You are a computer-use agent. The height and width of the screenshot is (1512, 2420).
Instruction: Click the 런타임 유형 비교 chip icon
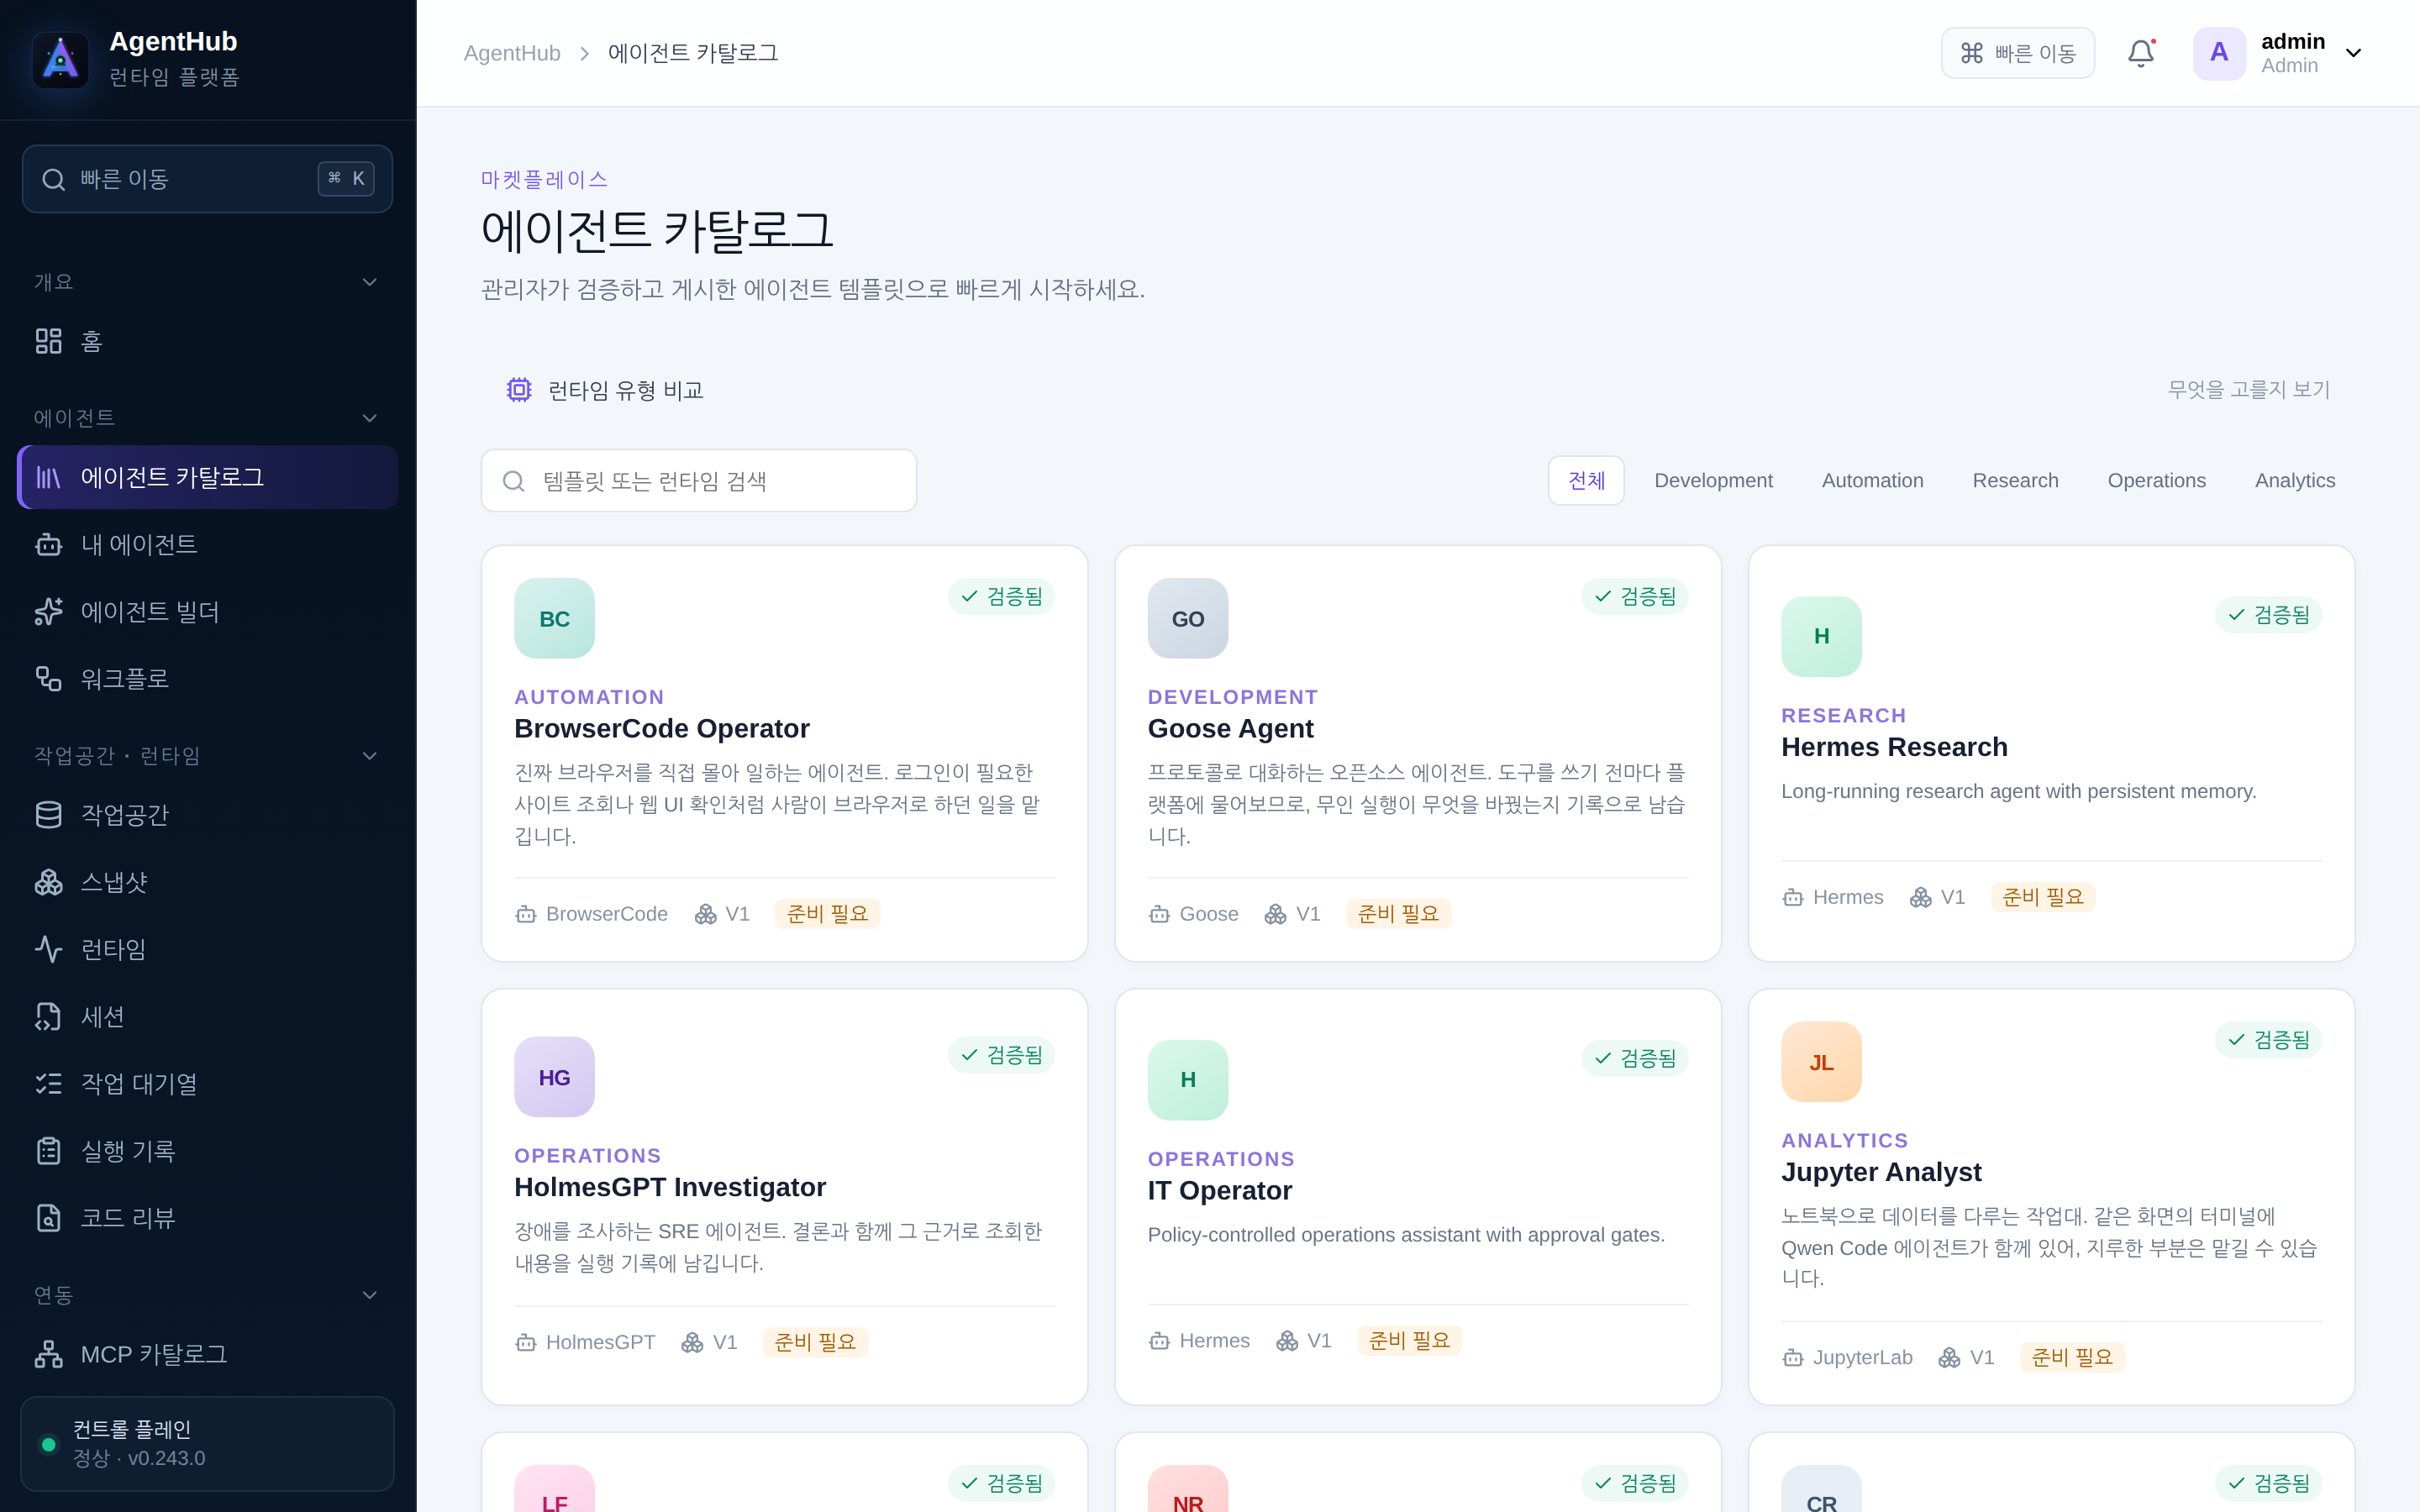[519, 390]
